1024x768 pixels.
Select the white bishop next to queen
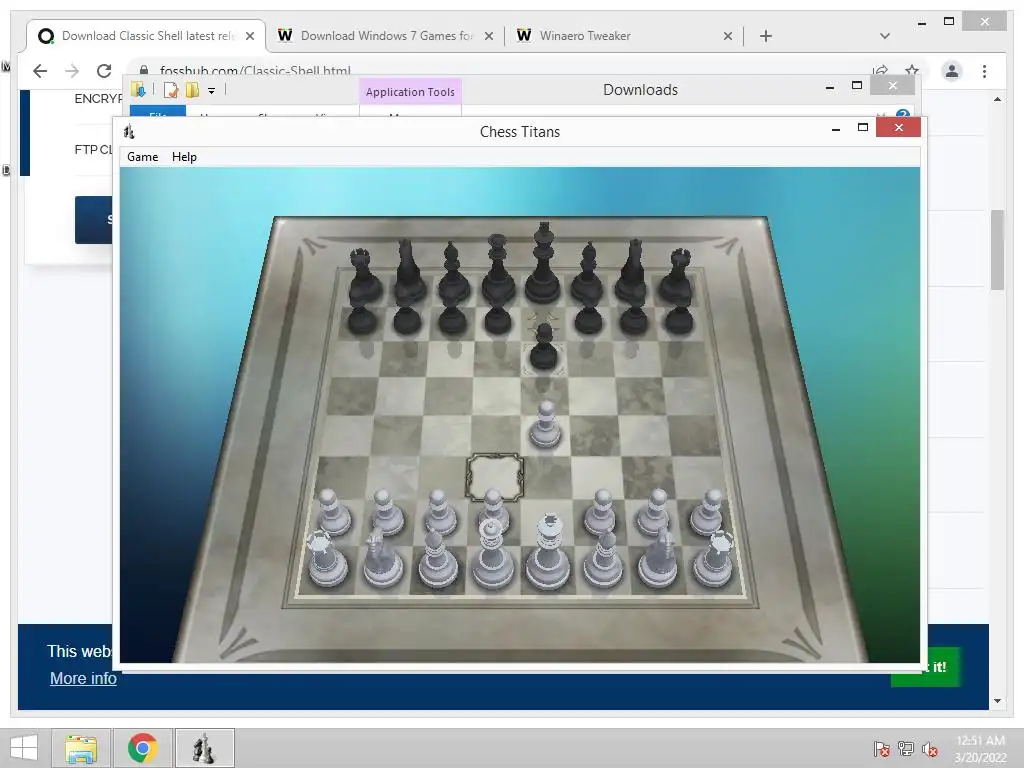[438, 557]
